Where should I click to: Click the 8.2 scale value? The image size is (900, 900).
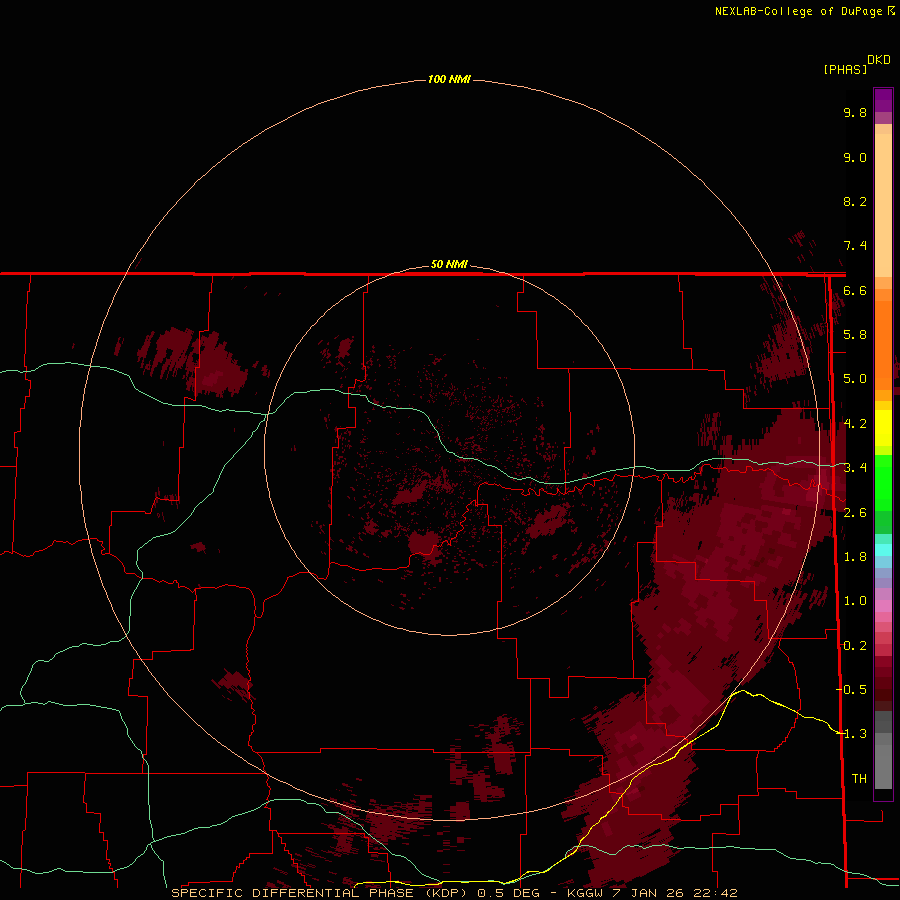pyautogui.click(x=855, y=201)
